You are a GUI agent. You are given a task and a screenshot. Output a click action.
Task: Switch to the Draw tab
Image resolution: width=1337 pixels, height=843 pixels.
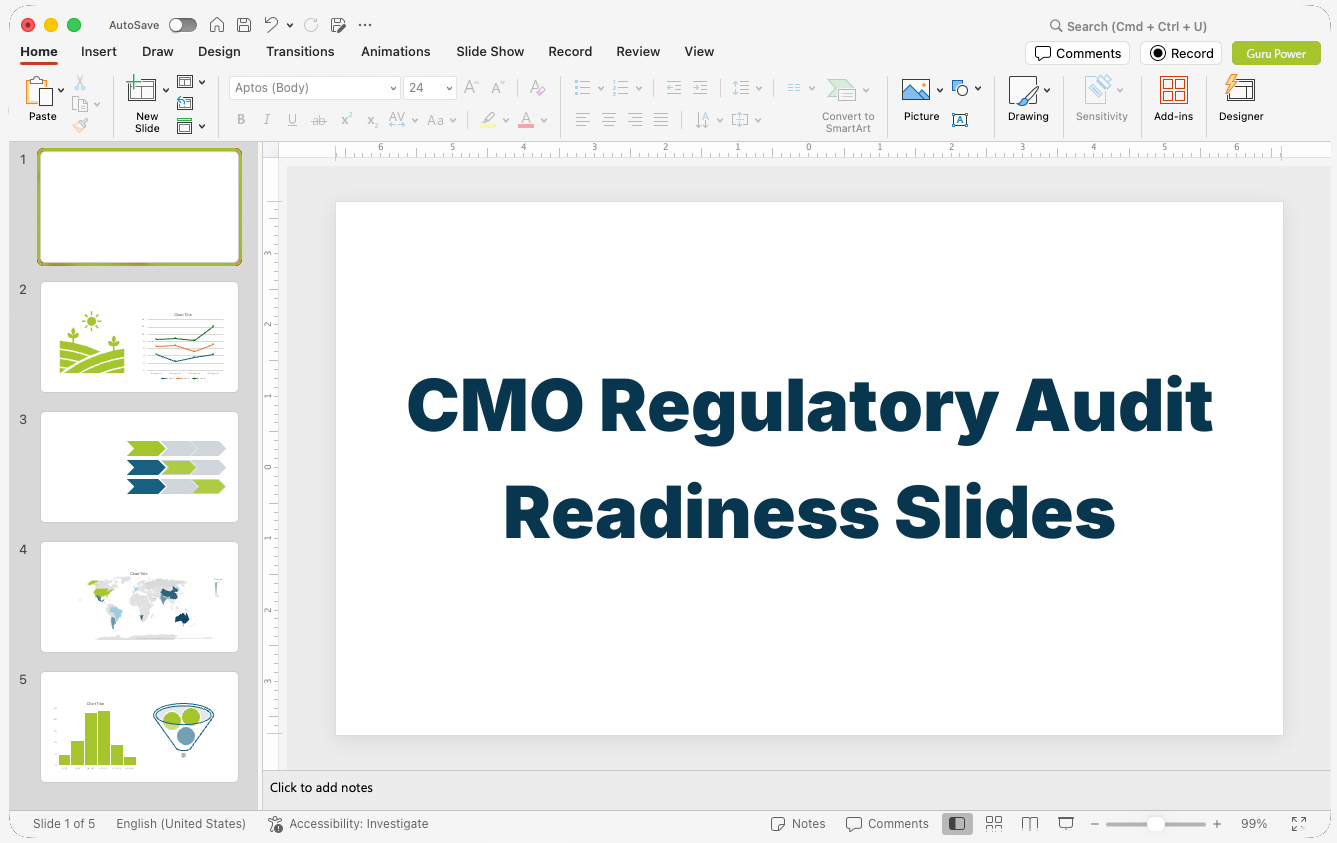tap(158, 51)
